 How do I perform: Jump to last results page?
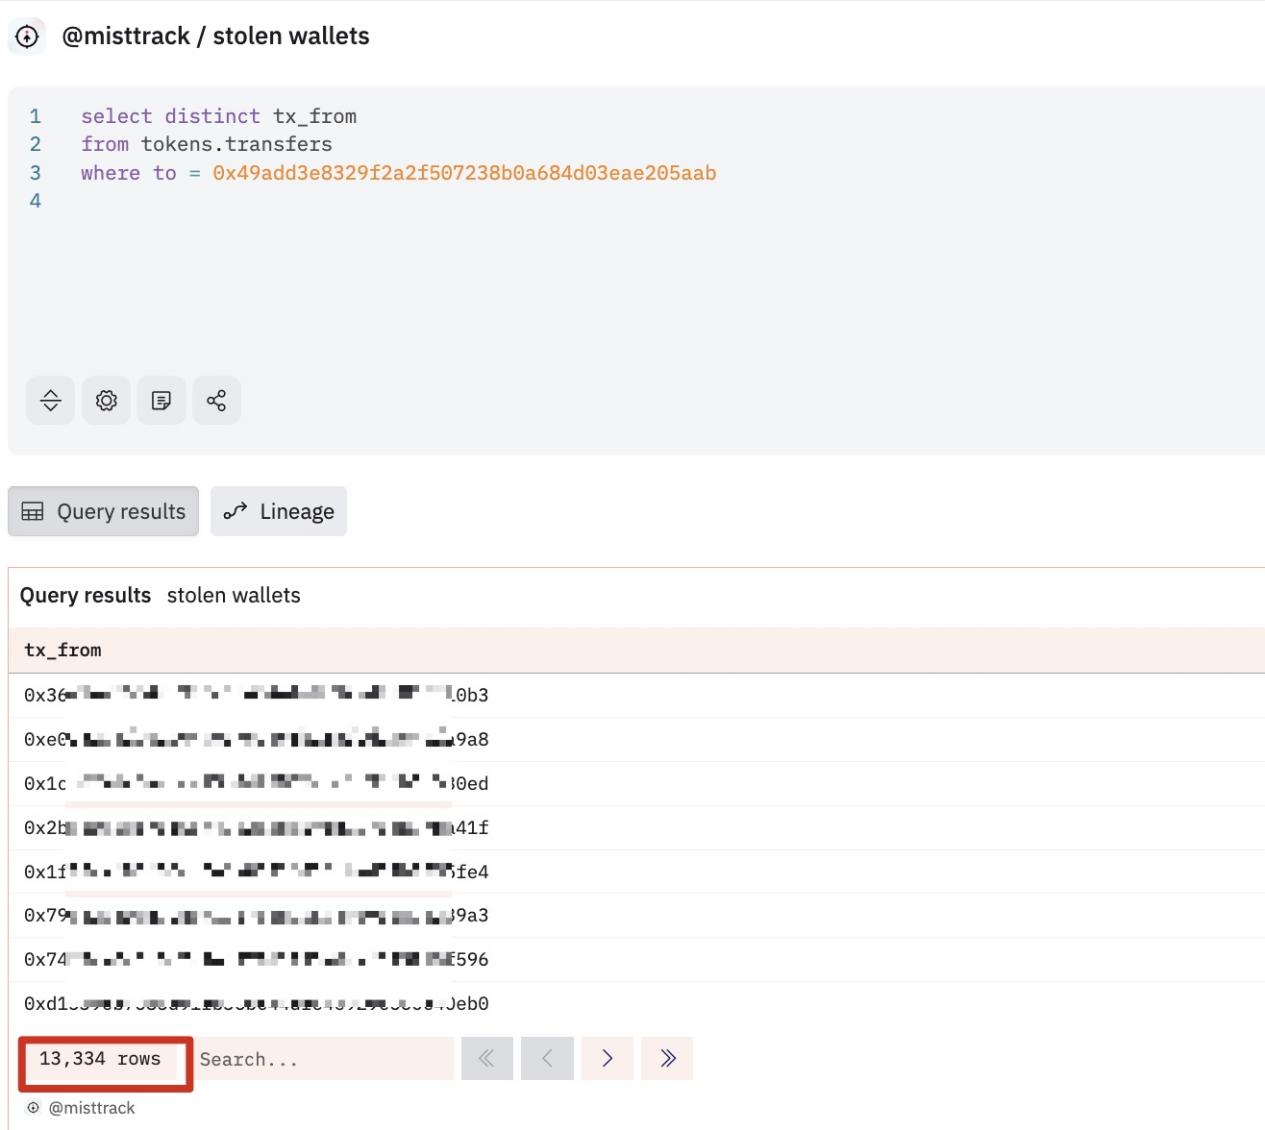tap(668, 1058)
